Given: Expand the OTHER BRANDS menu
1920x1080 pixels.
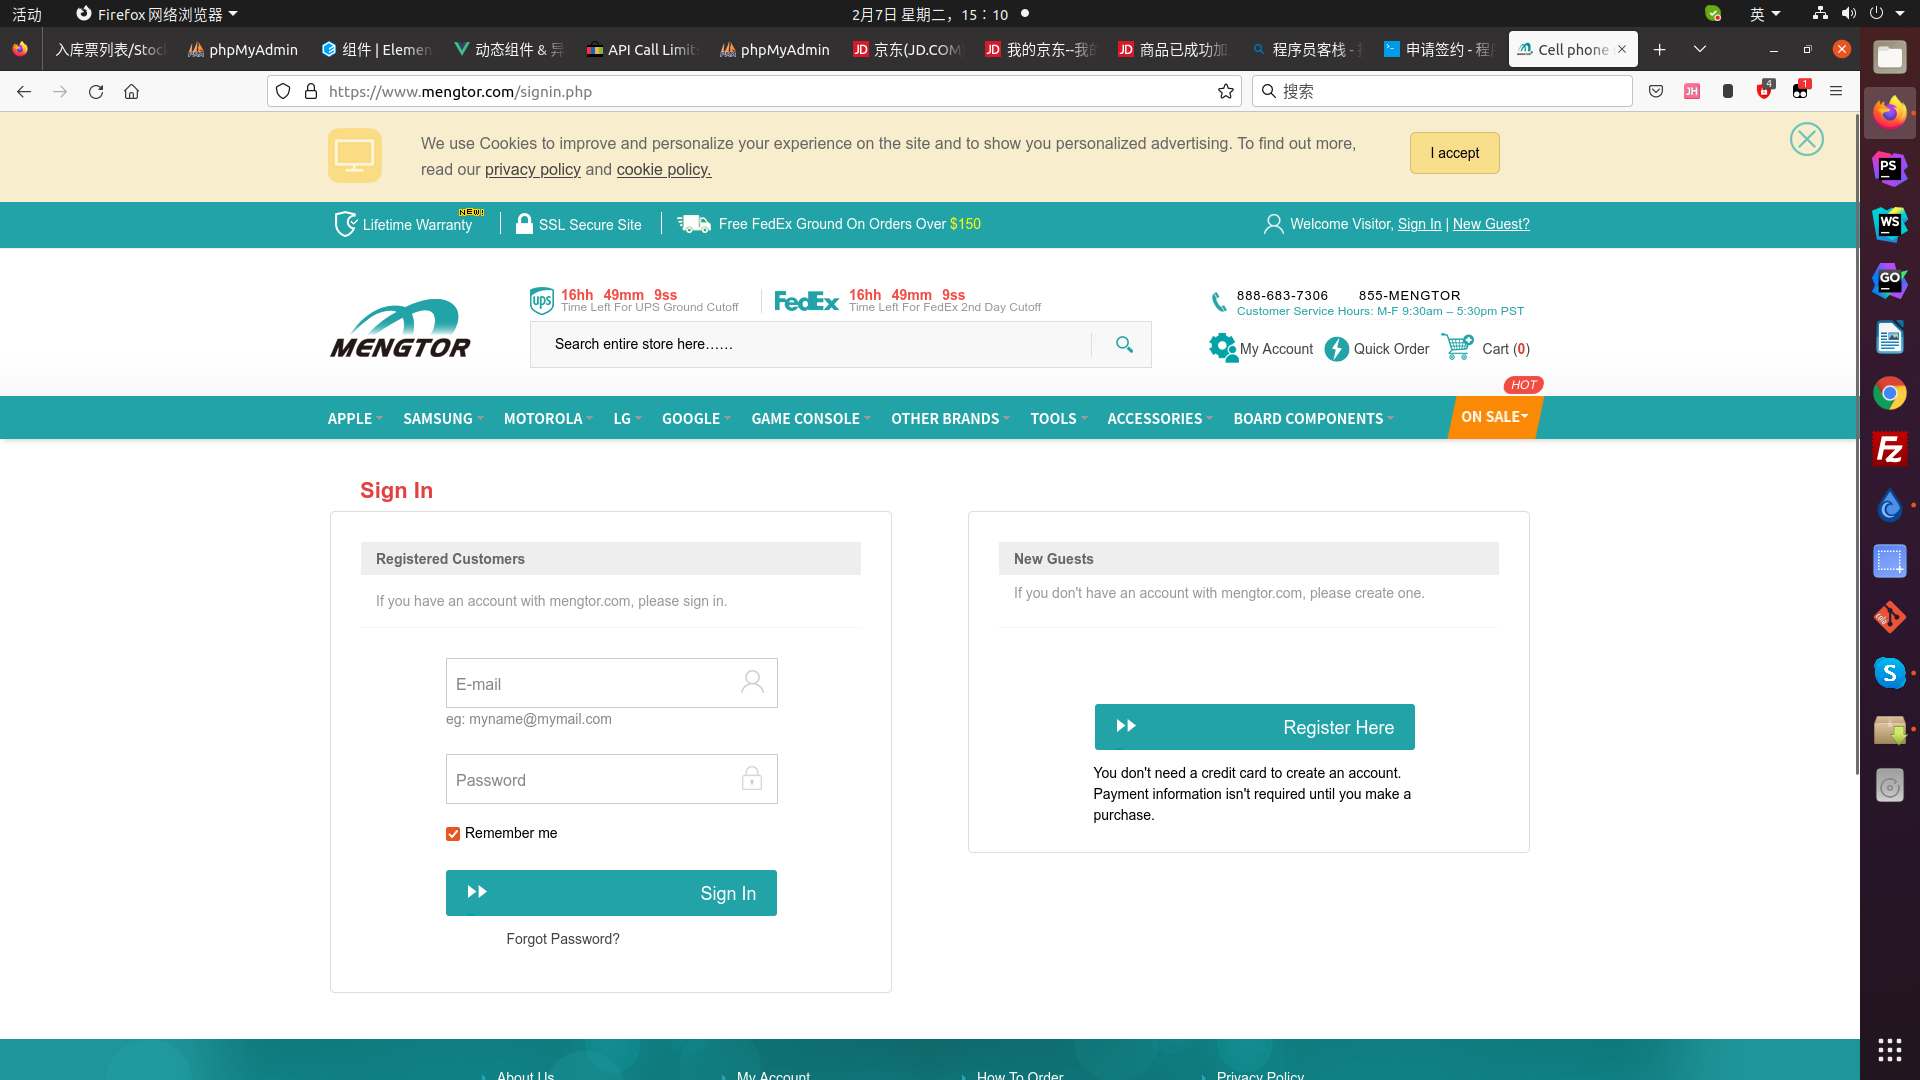Looking at the screenshot, I should click(950, 418).
